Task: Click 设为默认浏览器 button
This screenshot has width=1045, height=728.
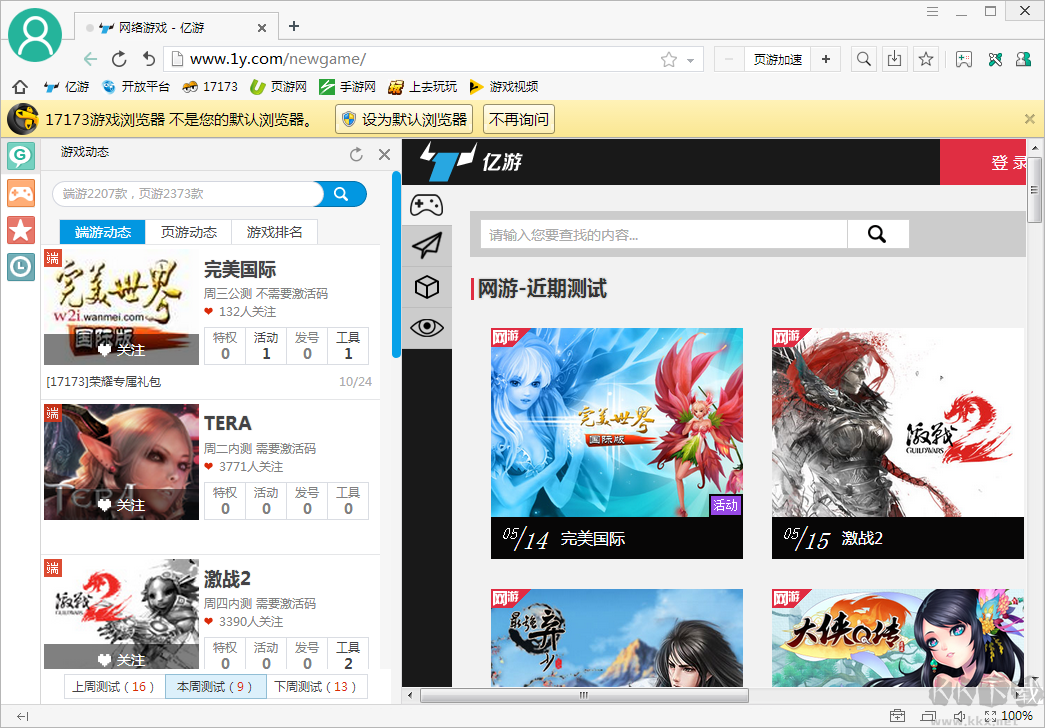Action: point(404,119)
